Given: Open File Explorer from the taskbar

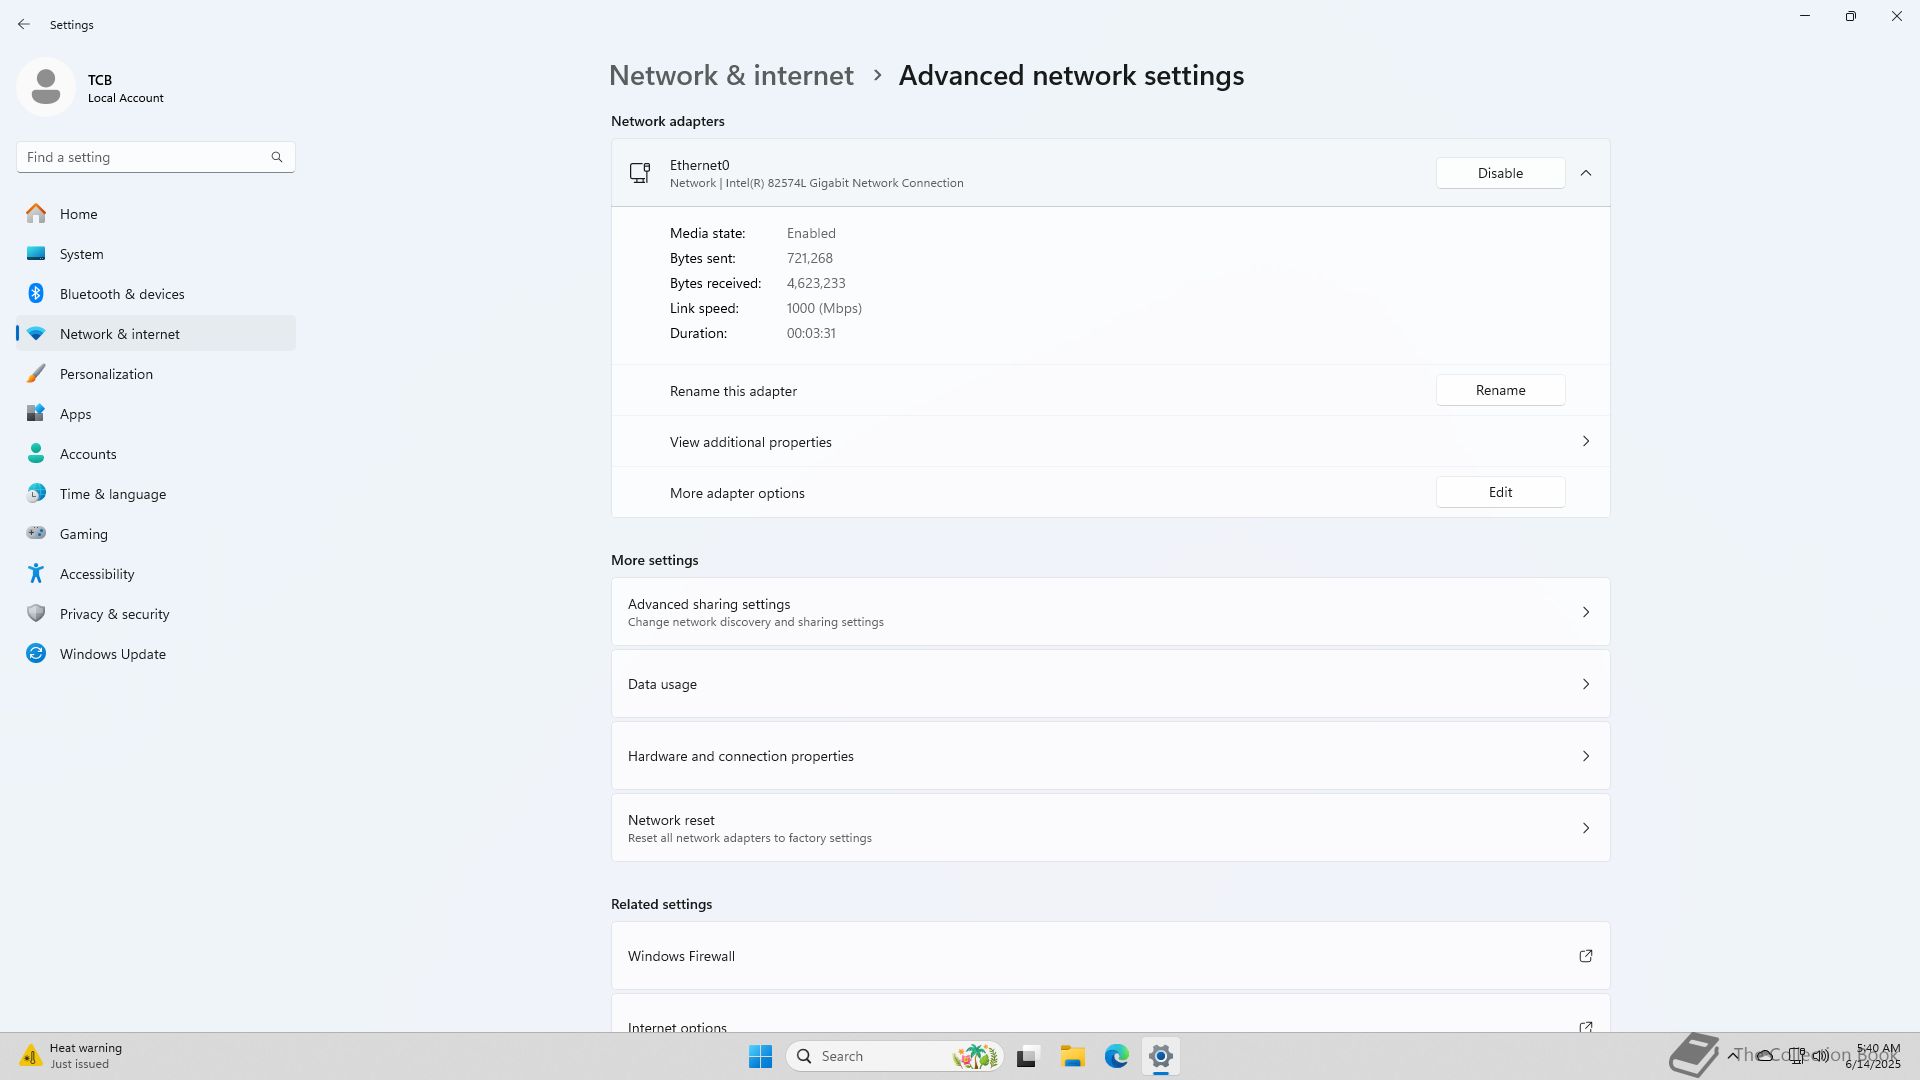Looking at the screenshot, I should click(x=1072, y=1056).
